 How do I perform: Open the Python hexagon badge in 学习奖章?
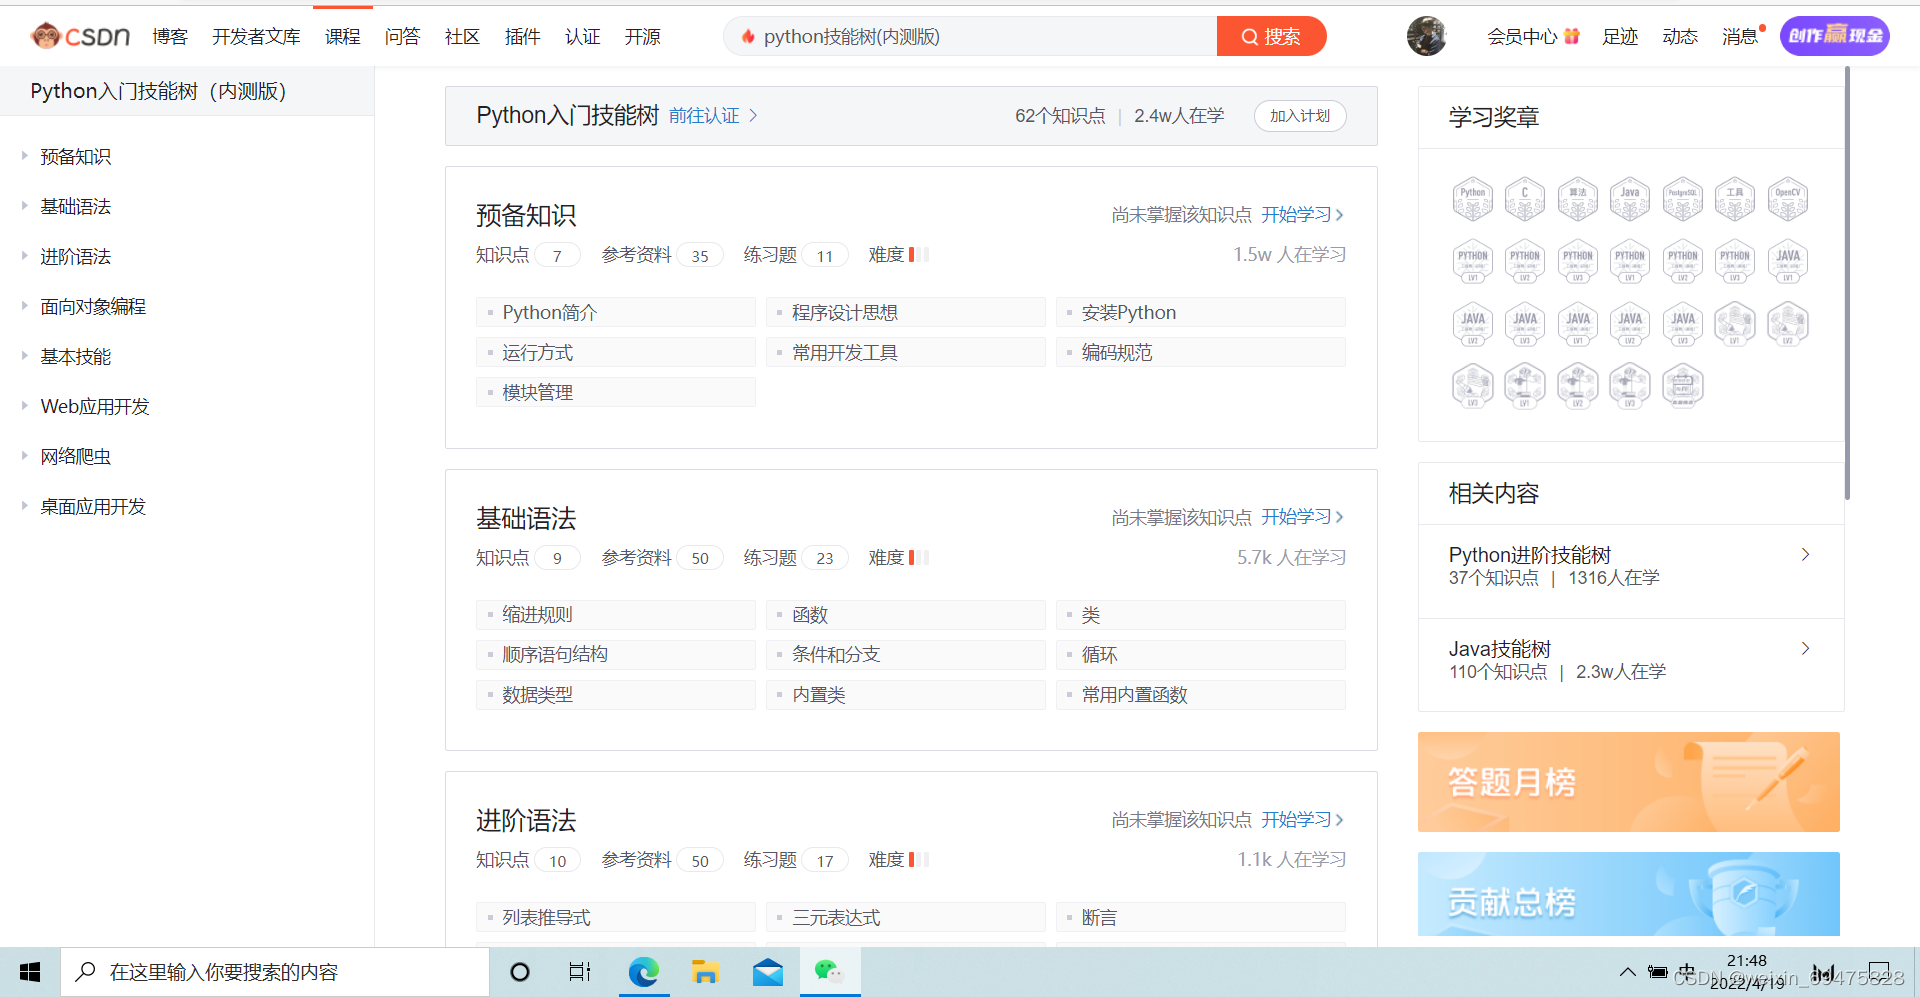[x=1472, y=199]
